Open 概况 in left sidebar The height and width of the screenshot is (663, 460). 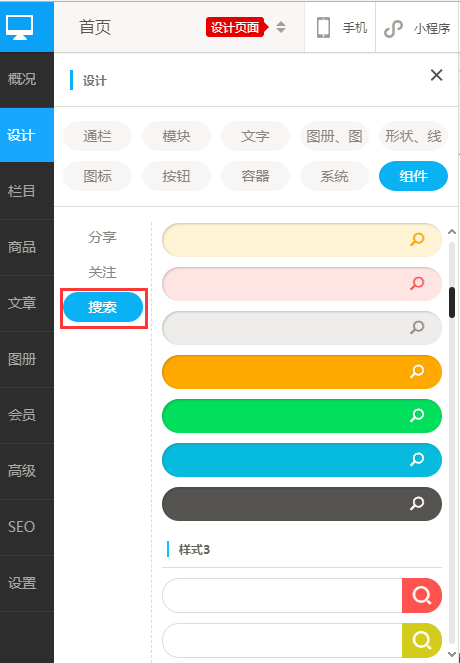27,79
